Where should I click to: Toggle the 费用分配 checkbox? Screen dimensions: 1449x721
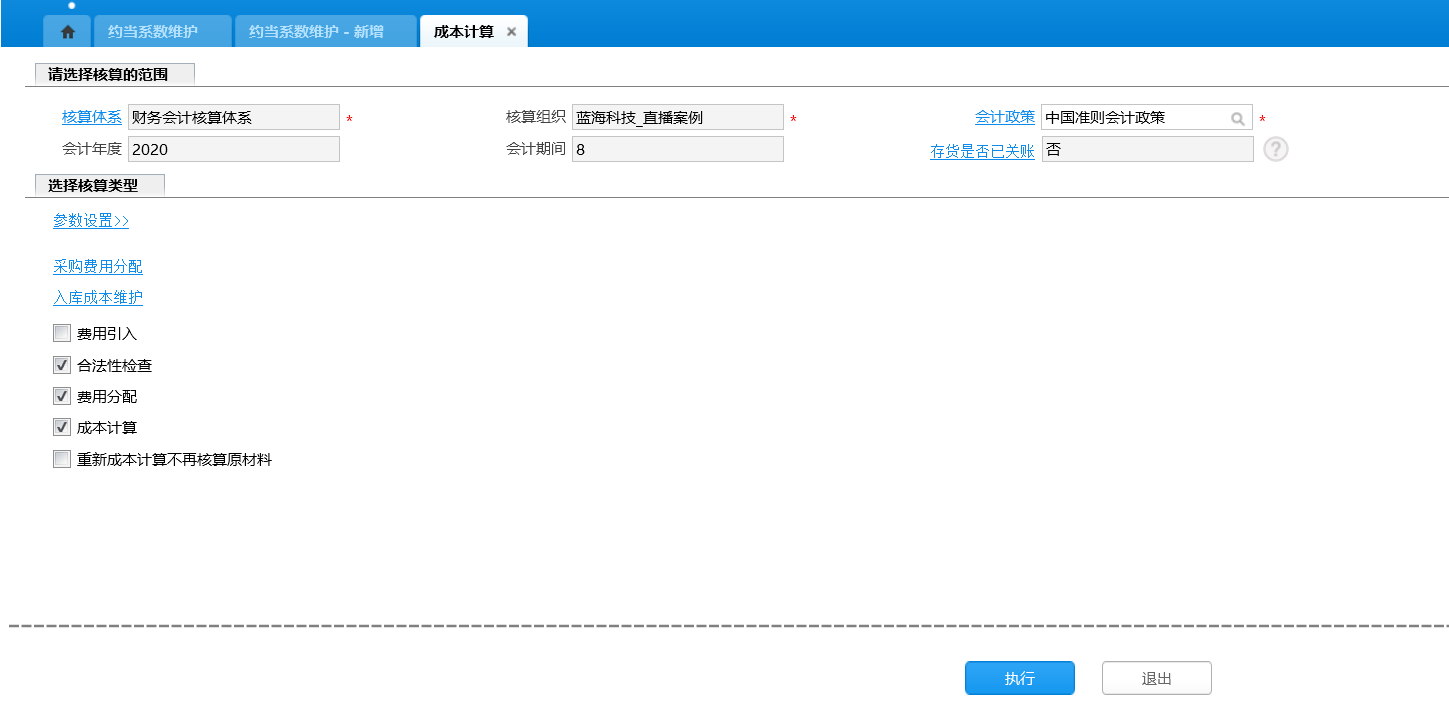[62, 397]
